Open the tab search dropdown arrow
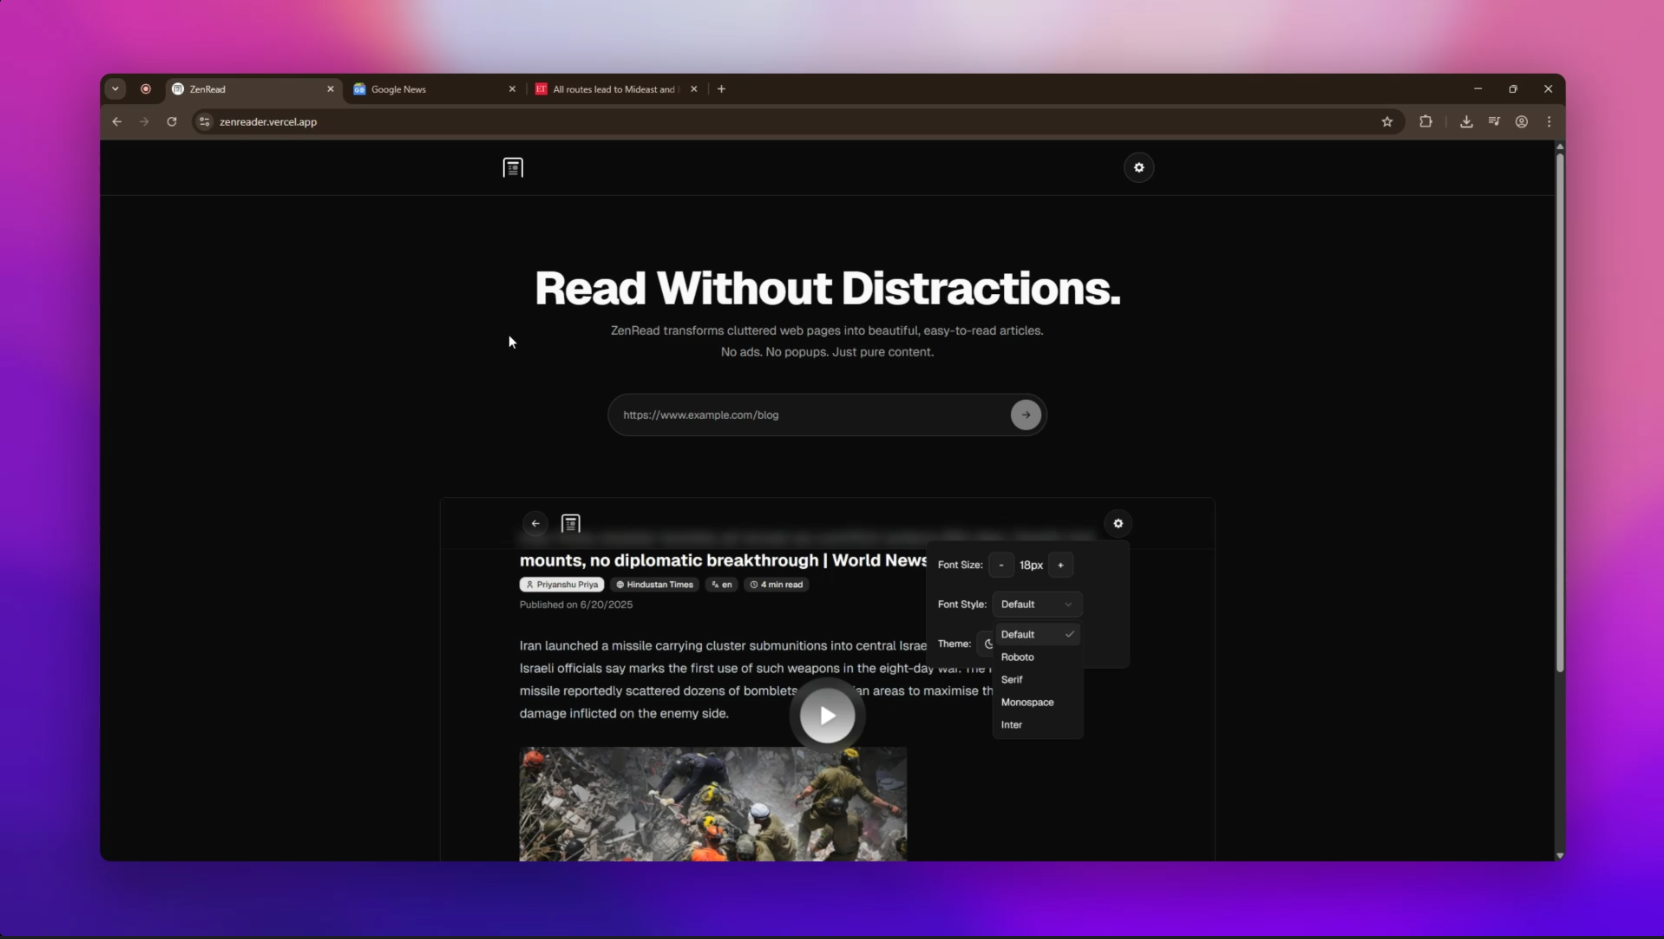The height and width of the screenshot is (939, 1664). (x=115, y=89)
